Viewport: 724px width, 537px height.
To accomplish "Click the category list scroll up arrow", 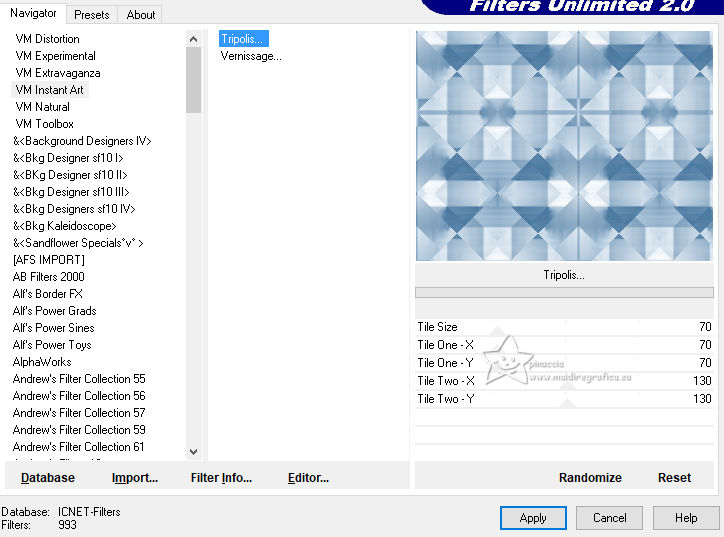I will tap(193, 39).
